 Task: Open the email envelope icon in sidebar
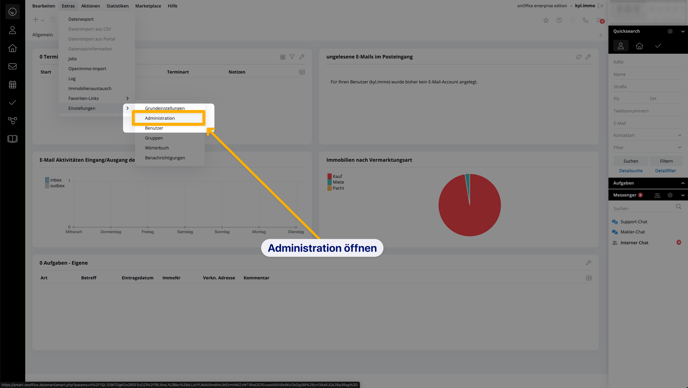point(12,66)
